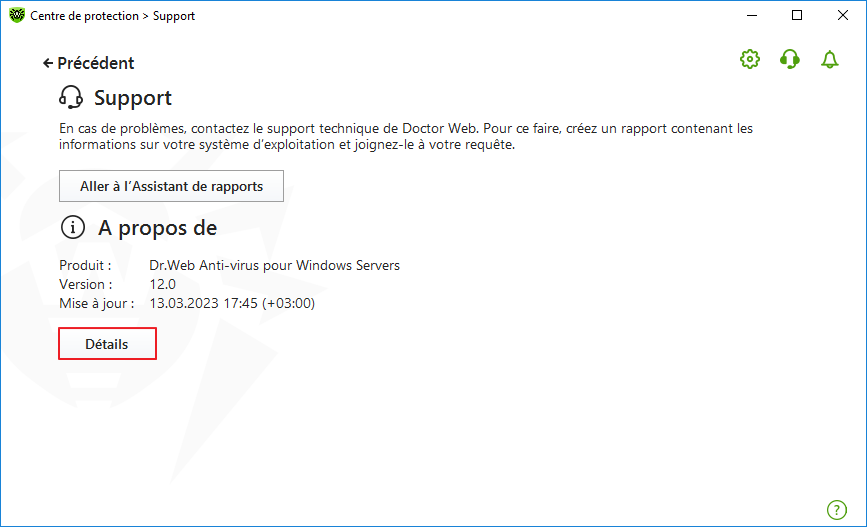
Task: Select Support in the title breadcrumb
Action: tap(174, 16)
